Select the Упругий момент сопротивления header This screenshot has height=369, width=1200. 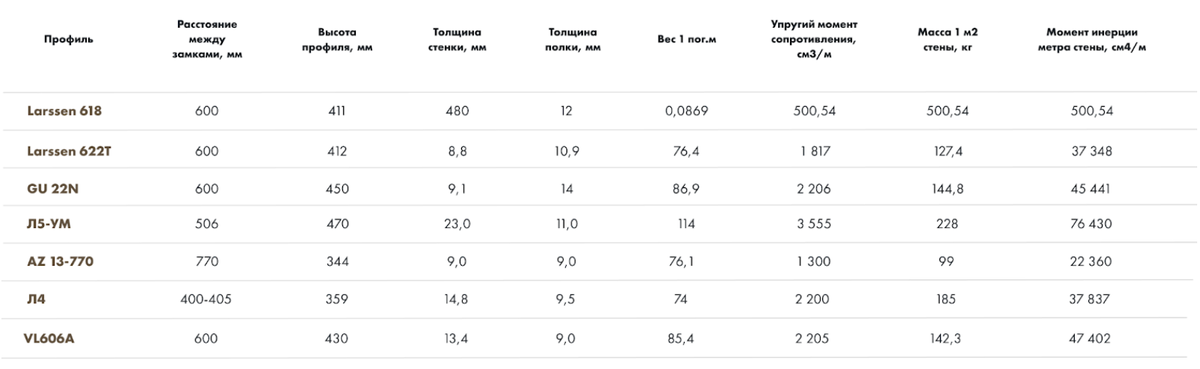point(815,39)
